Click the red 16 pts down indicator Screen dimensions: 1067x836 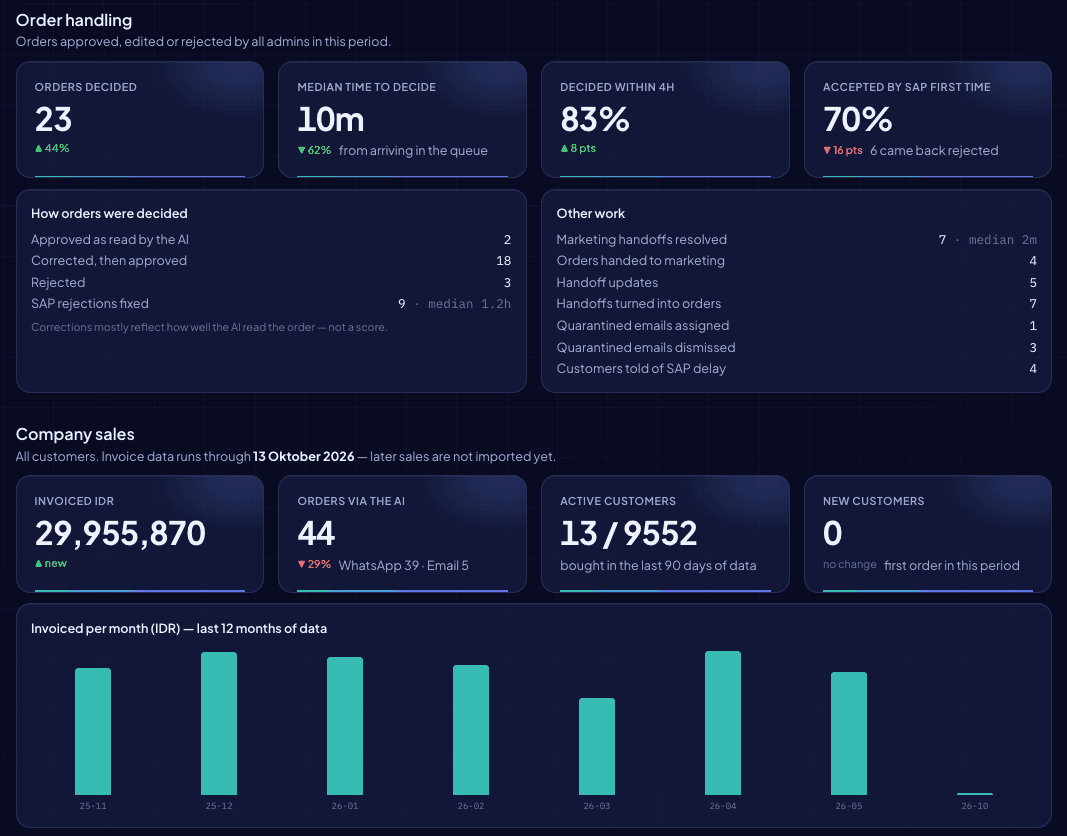[842, 150]
